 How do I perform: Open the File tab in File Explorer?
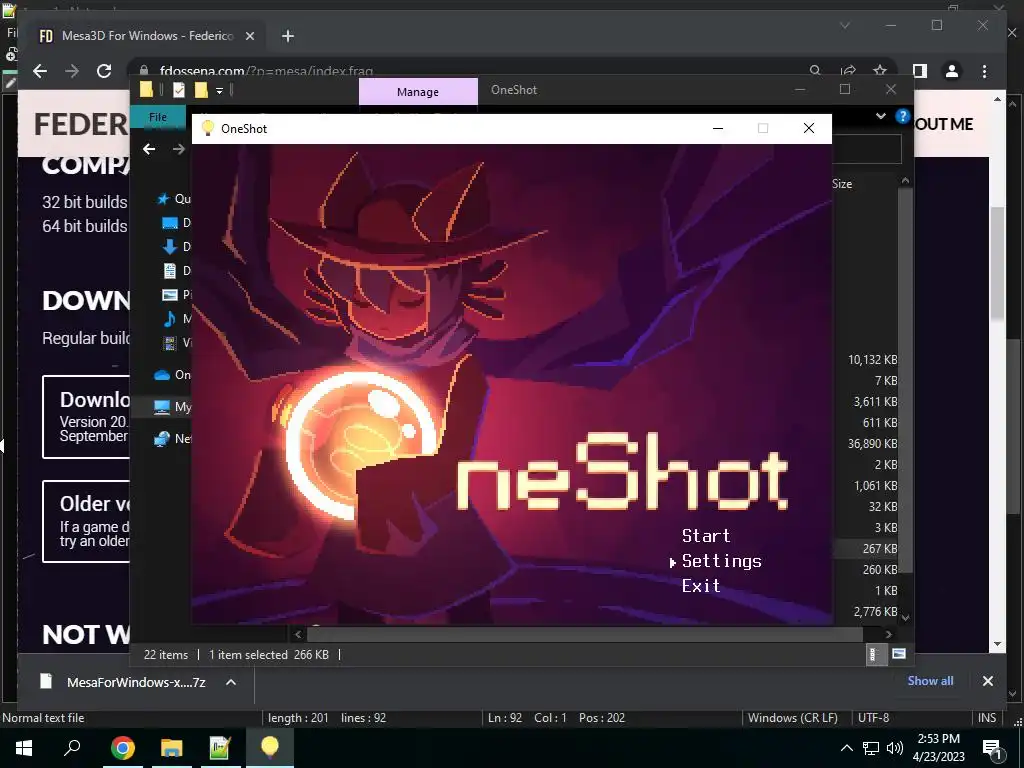pyautogui.click(x=157, y=117)
